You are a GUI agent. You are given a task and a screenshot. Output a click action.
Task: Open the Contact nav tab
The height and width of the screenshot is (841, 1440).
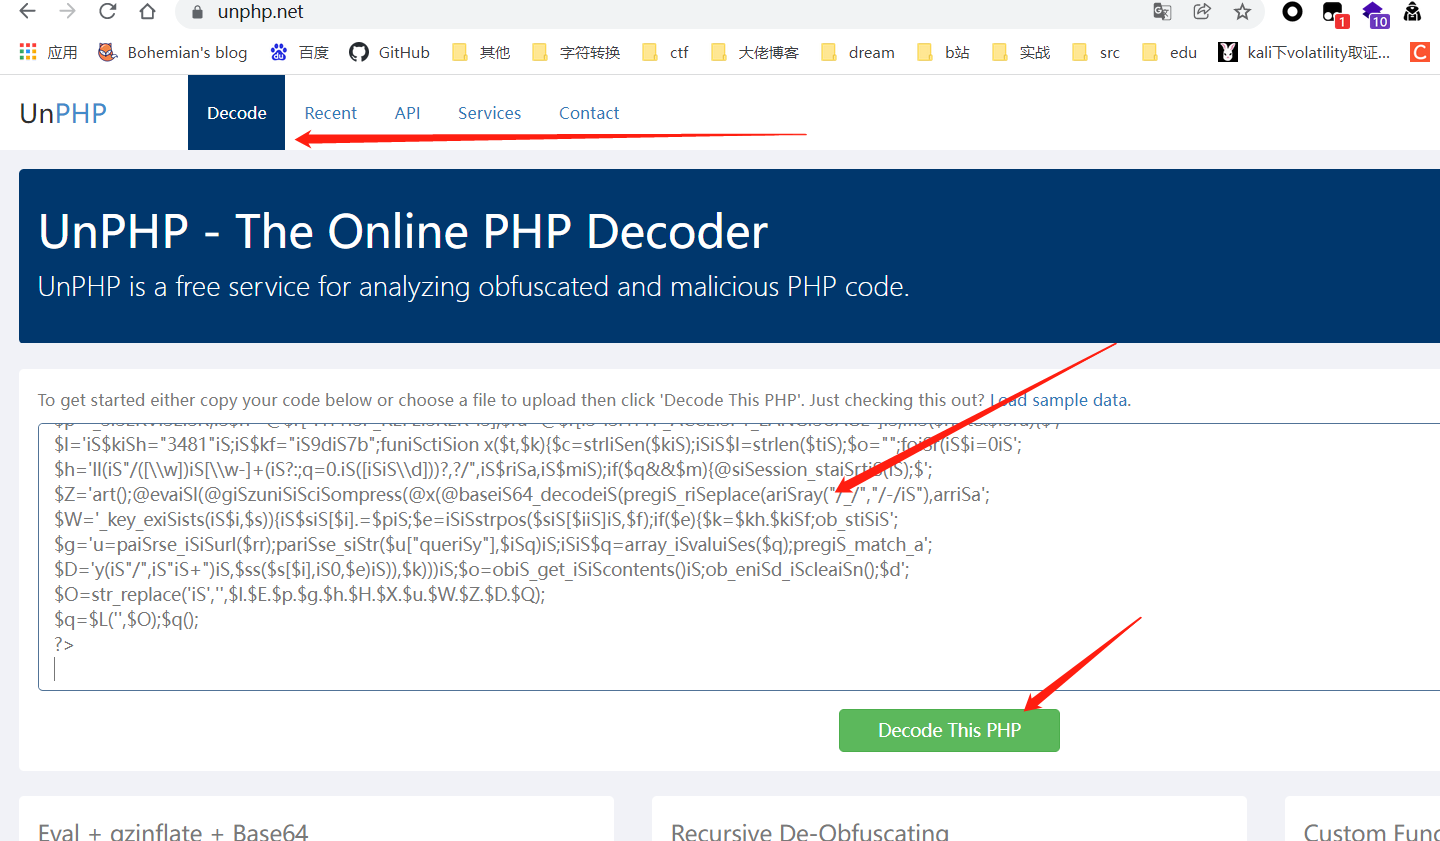(589, 113)
